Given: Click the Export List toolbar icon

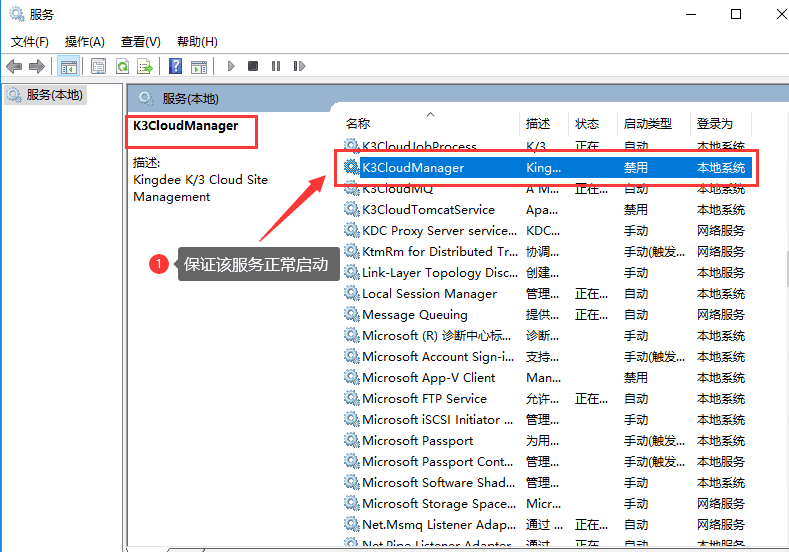Looking at the screenshot, I should [x=145, y=67].
